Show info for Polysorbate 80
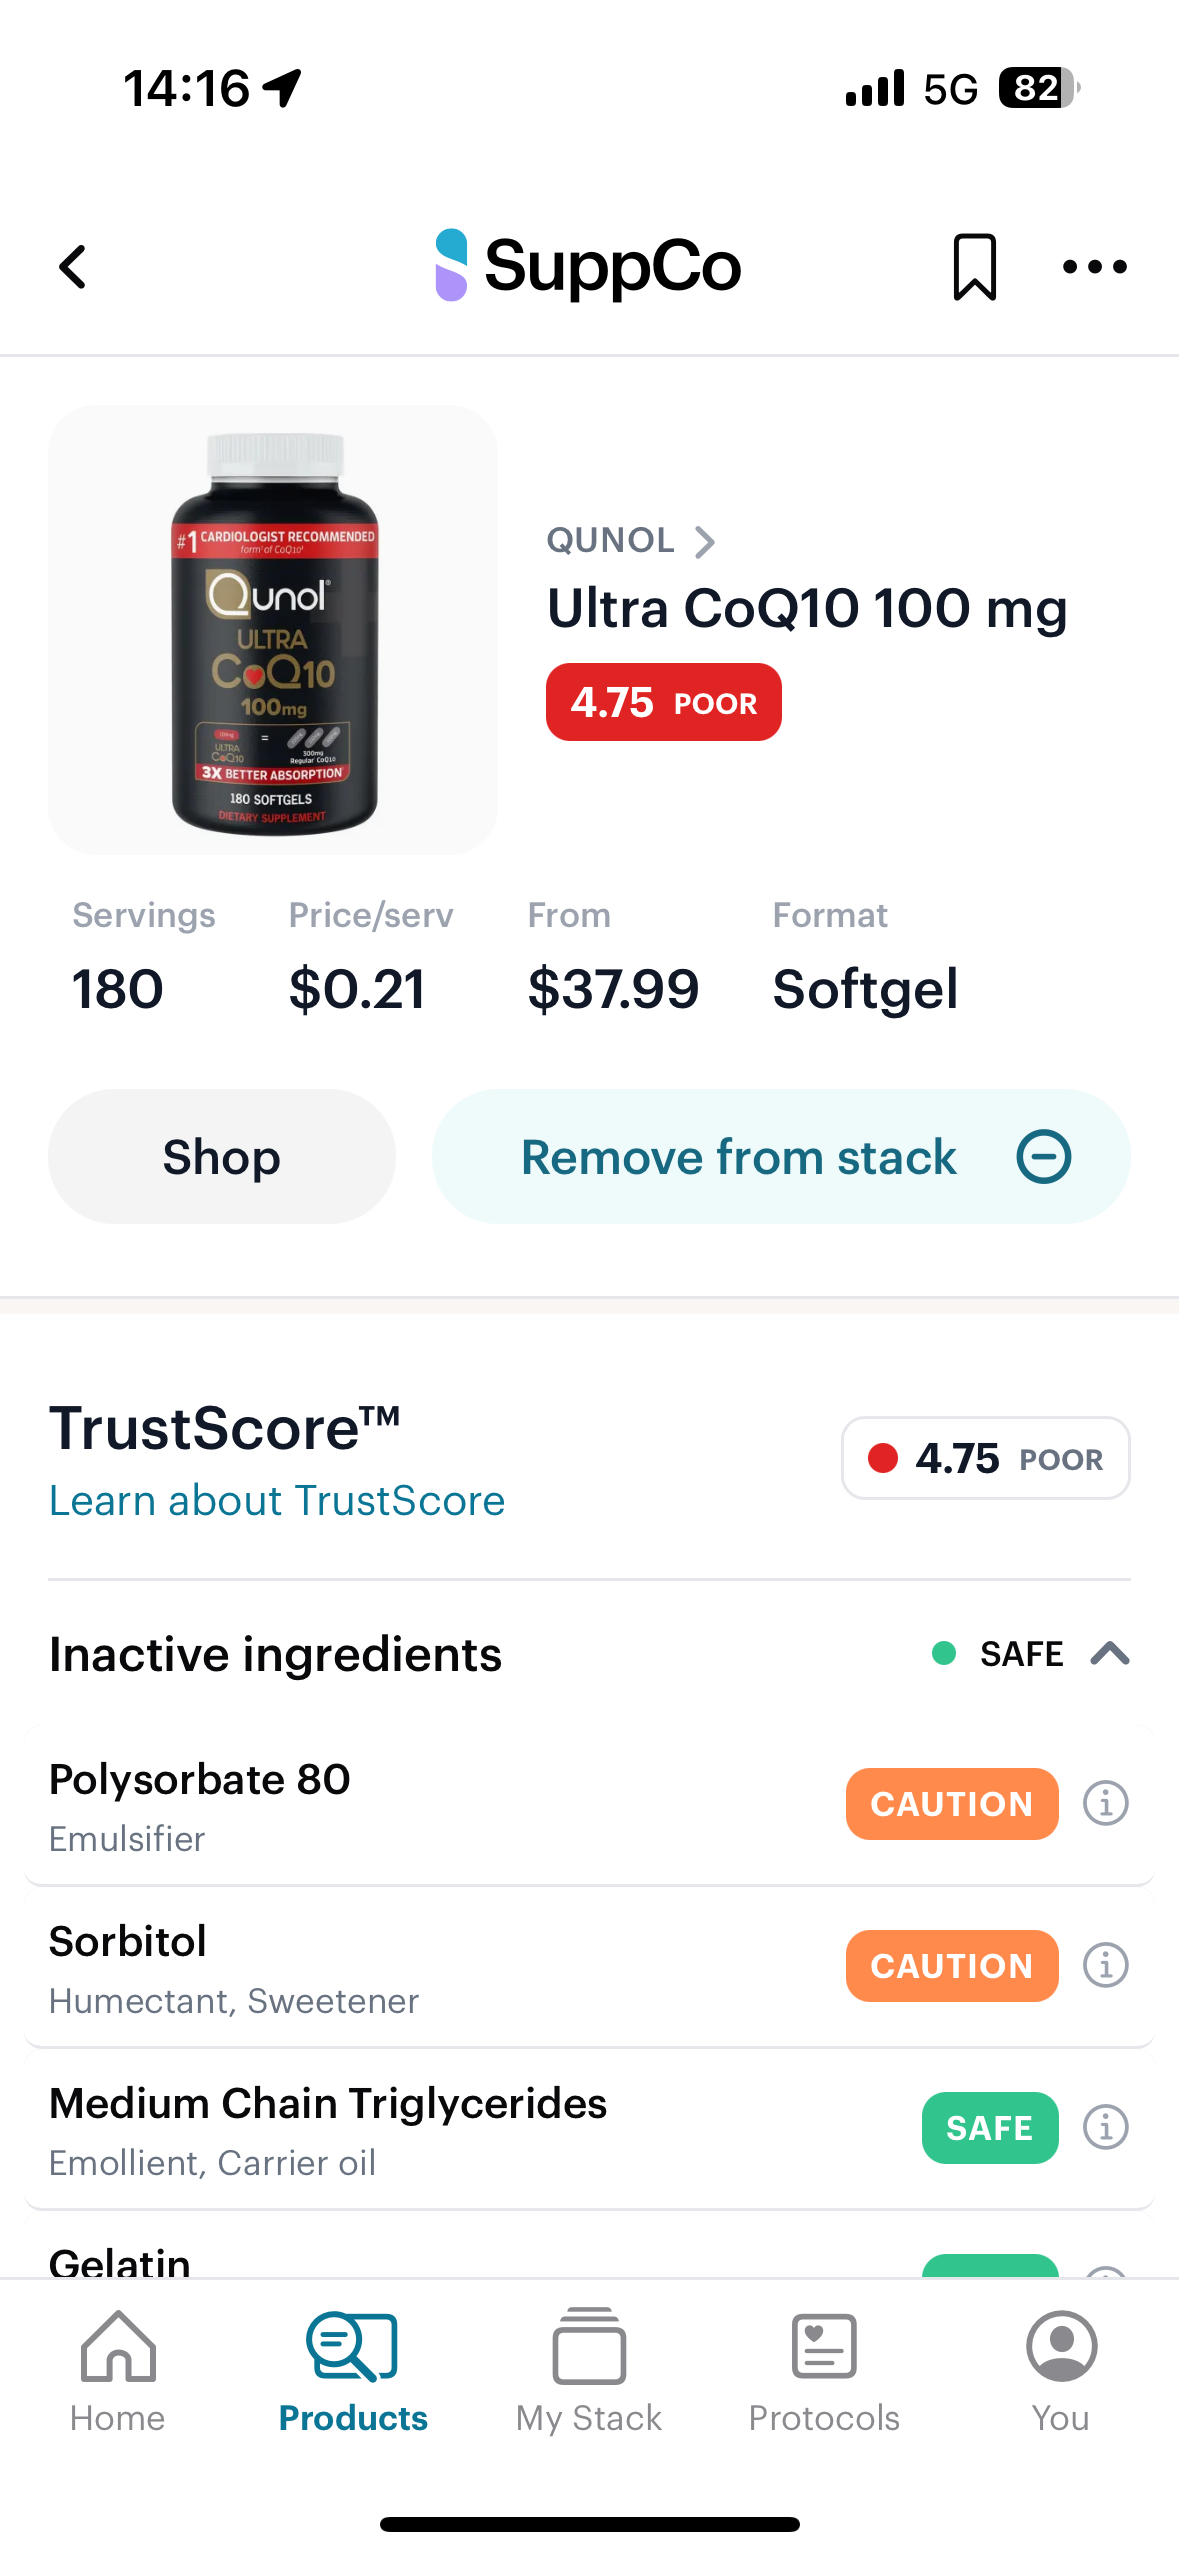This screenshot has height=2556, width=1179. [1105, 1804]
